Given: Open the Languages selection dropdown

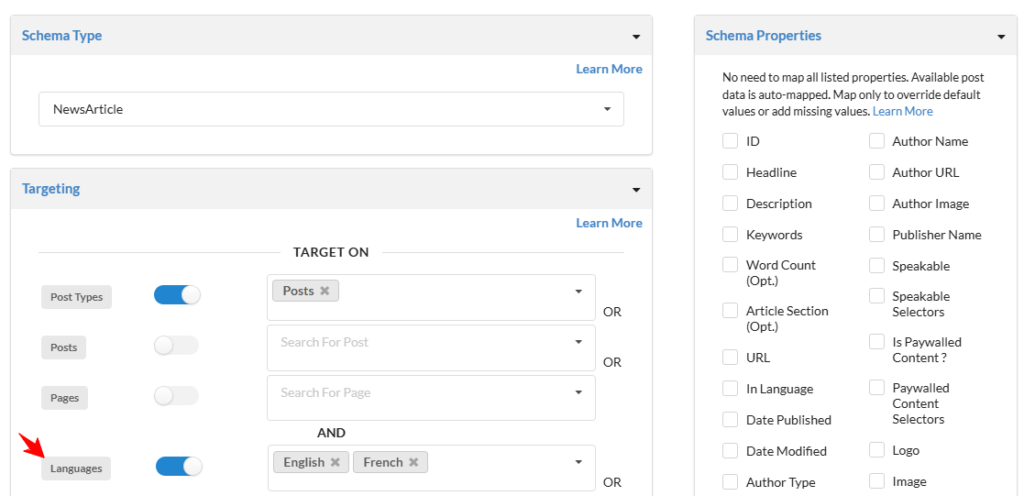Looking at the screenshot, I should (x=578, y=462).
